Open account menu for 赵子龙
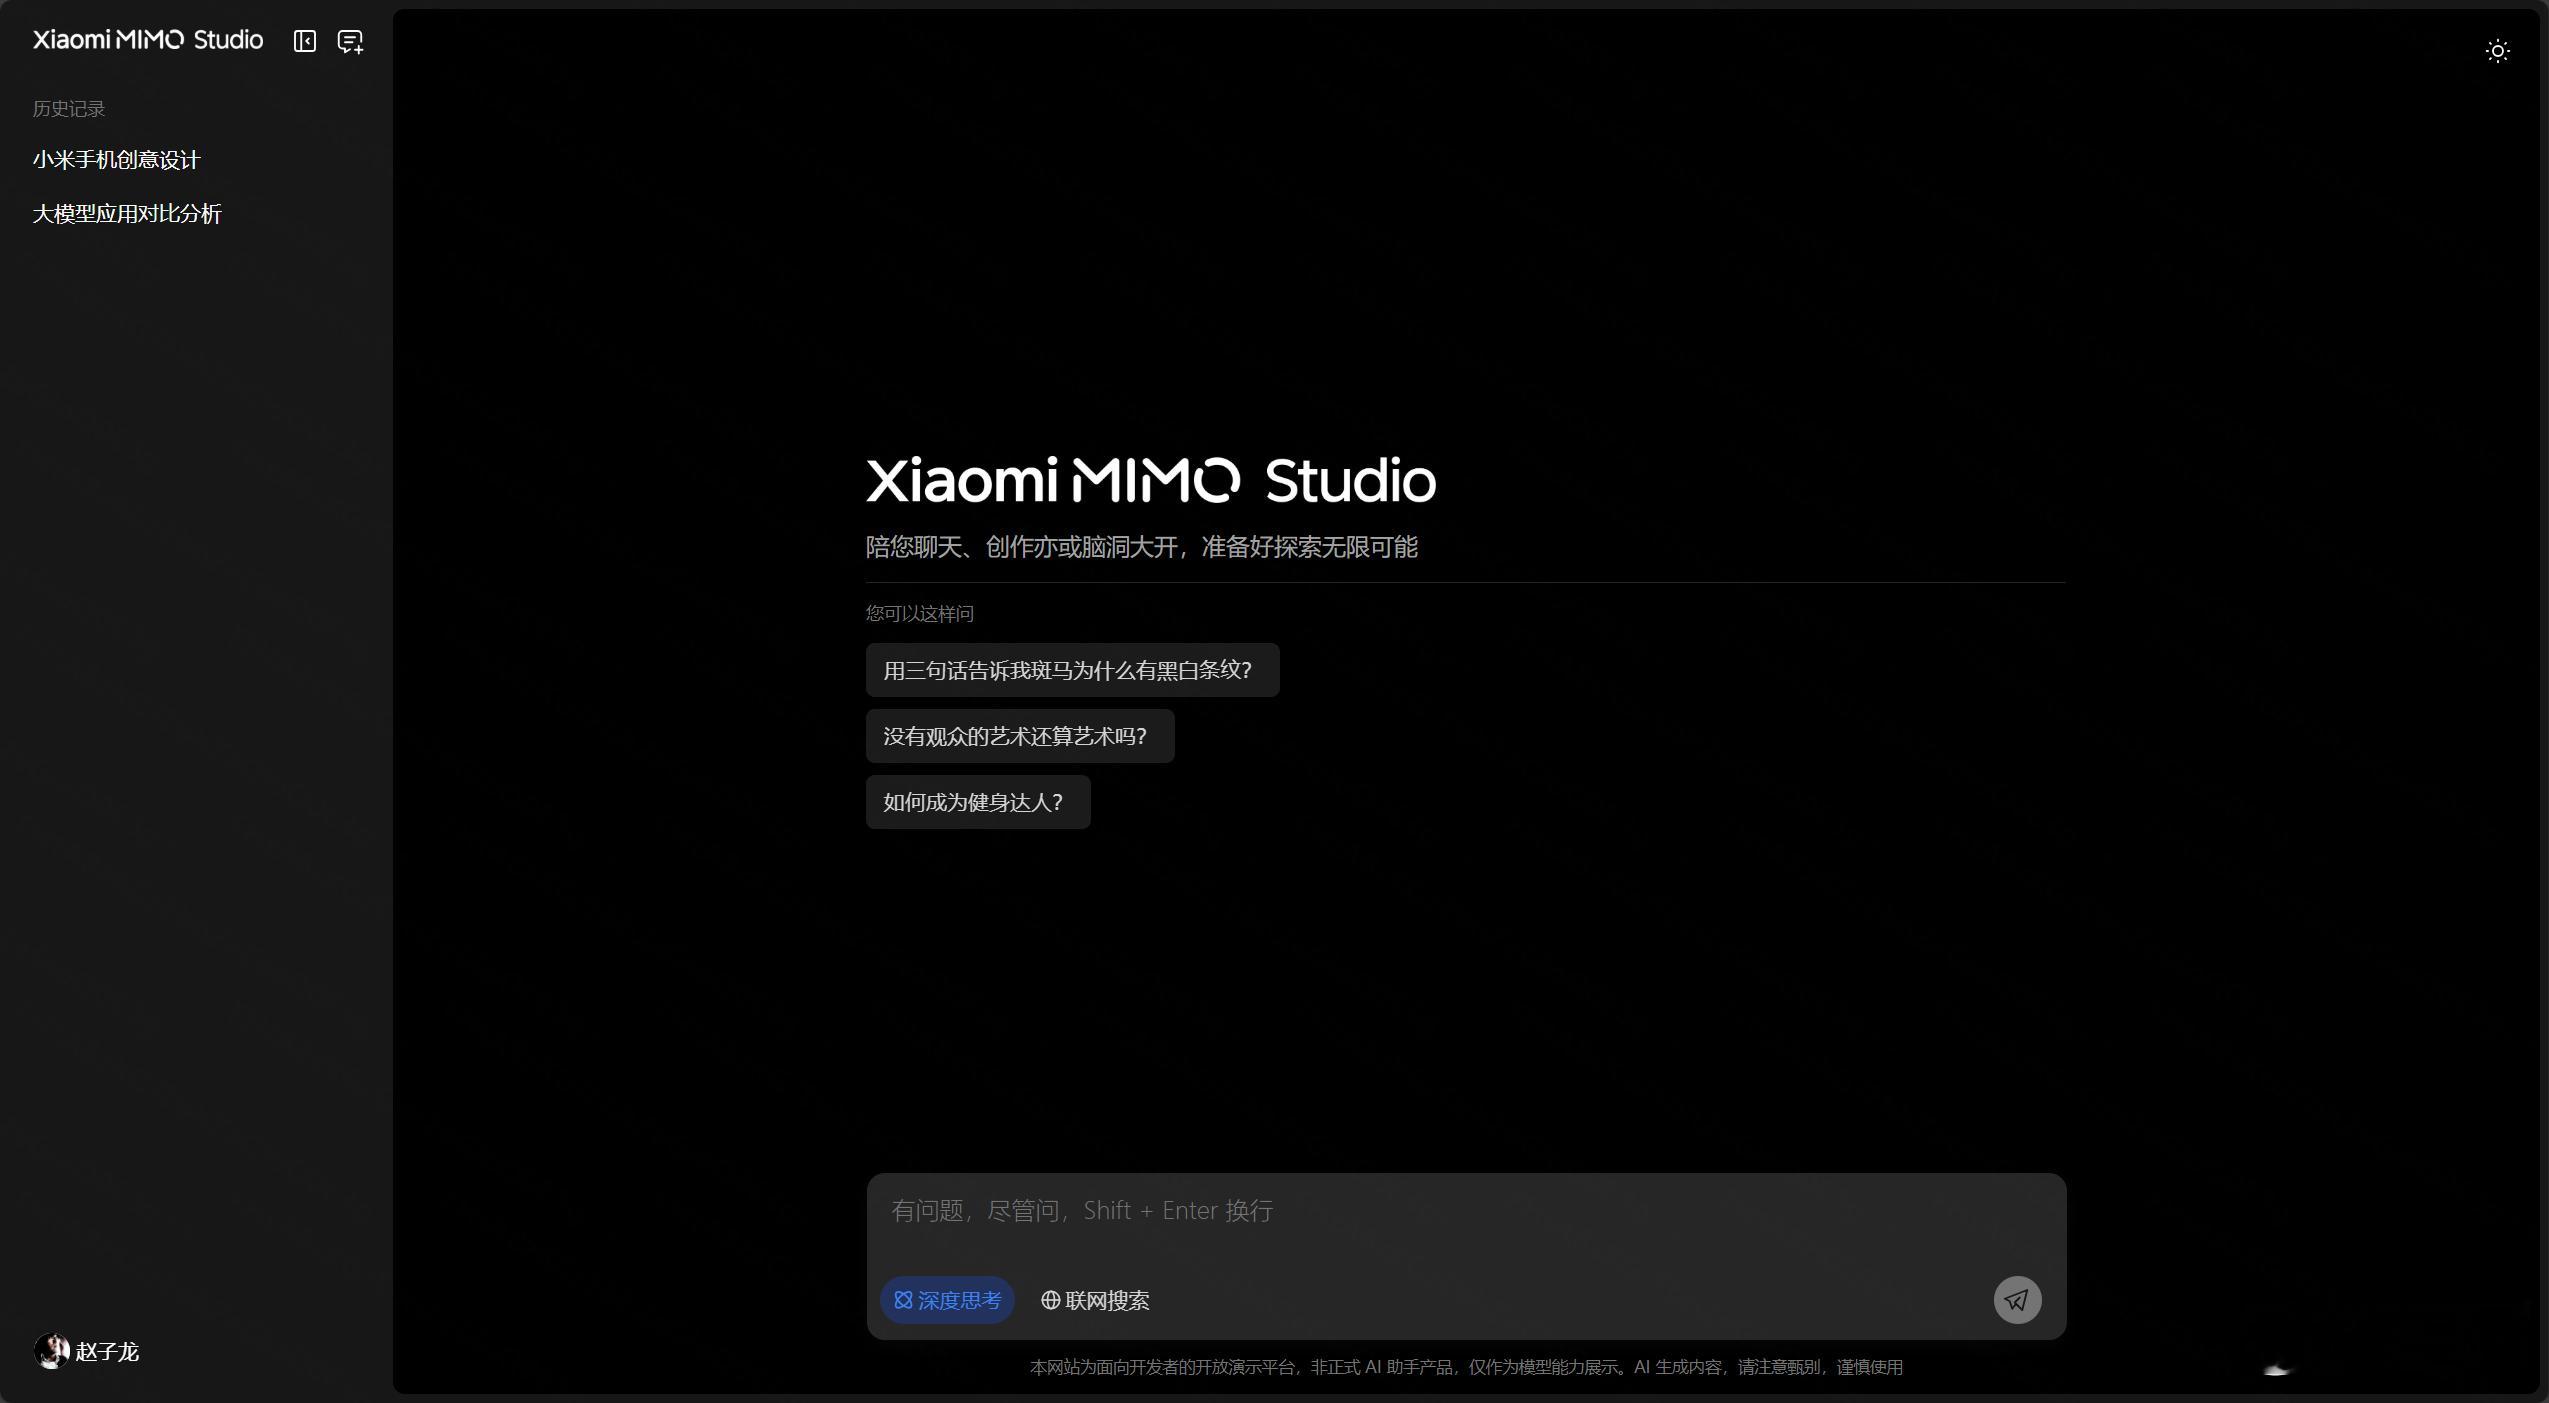The width and height of the screenshot is (2549, 1403). 107,1352
